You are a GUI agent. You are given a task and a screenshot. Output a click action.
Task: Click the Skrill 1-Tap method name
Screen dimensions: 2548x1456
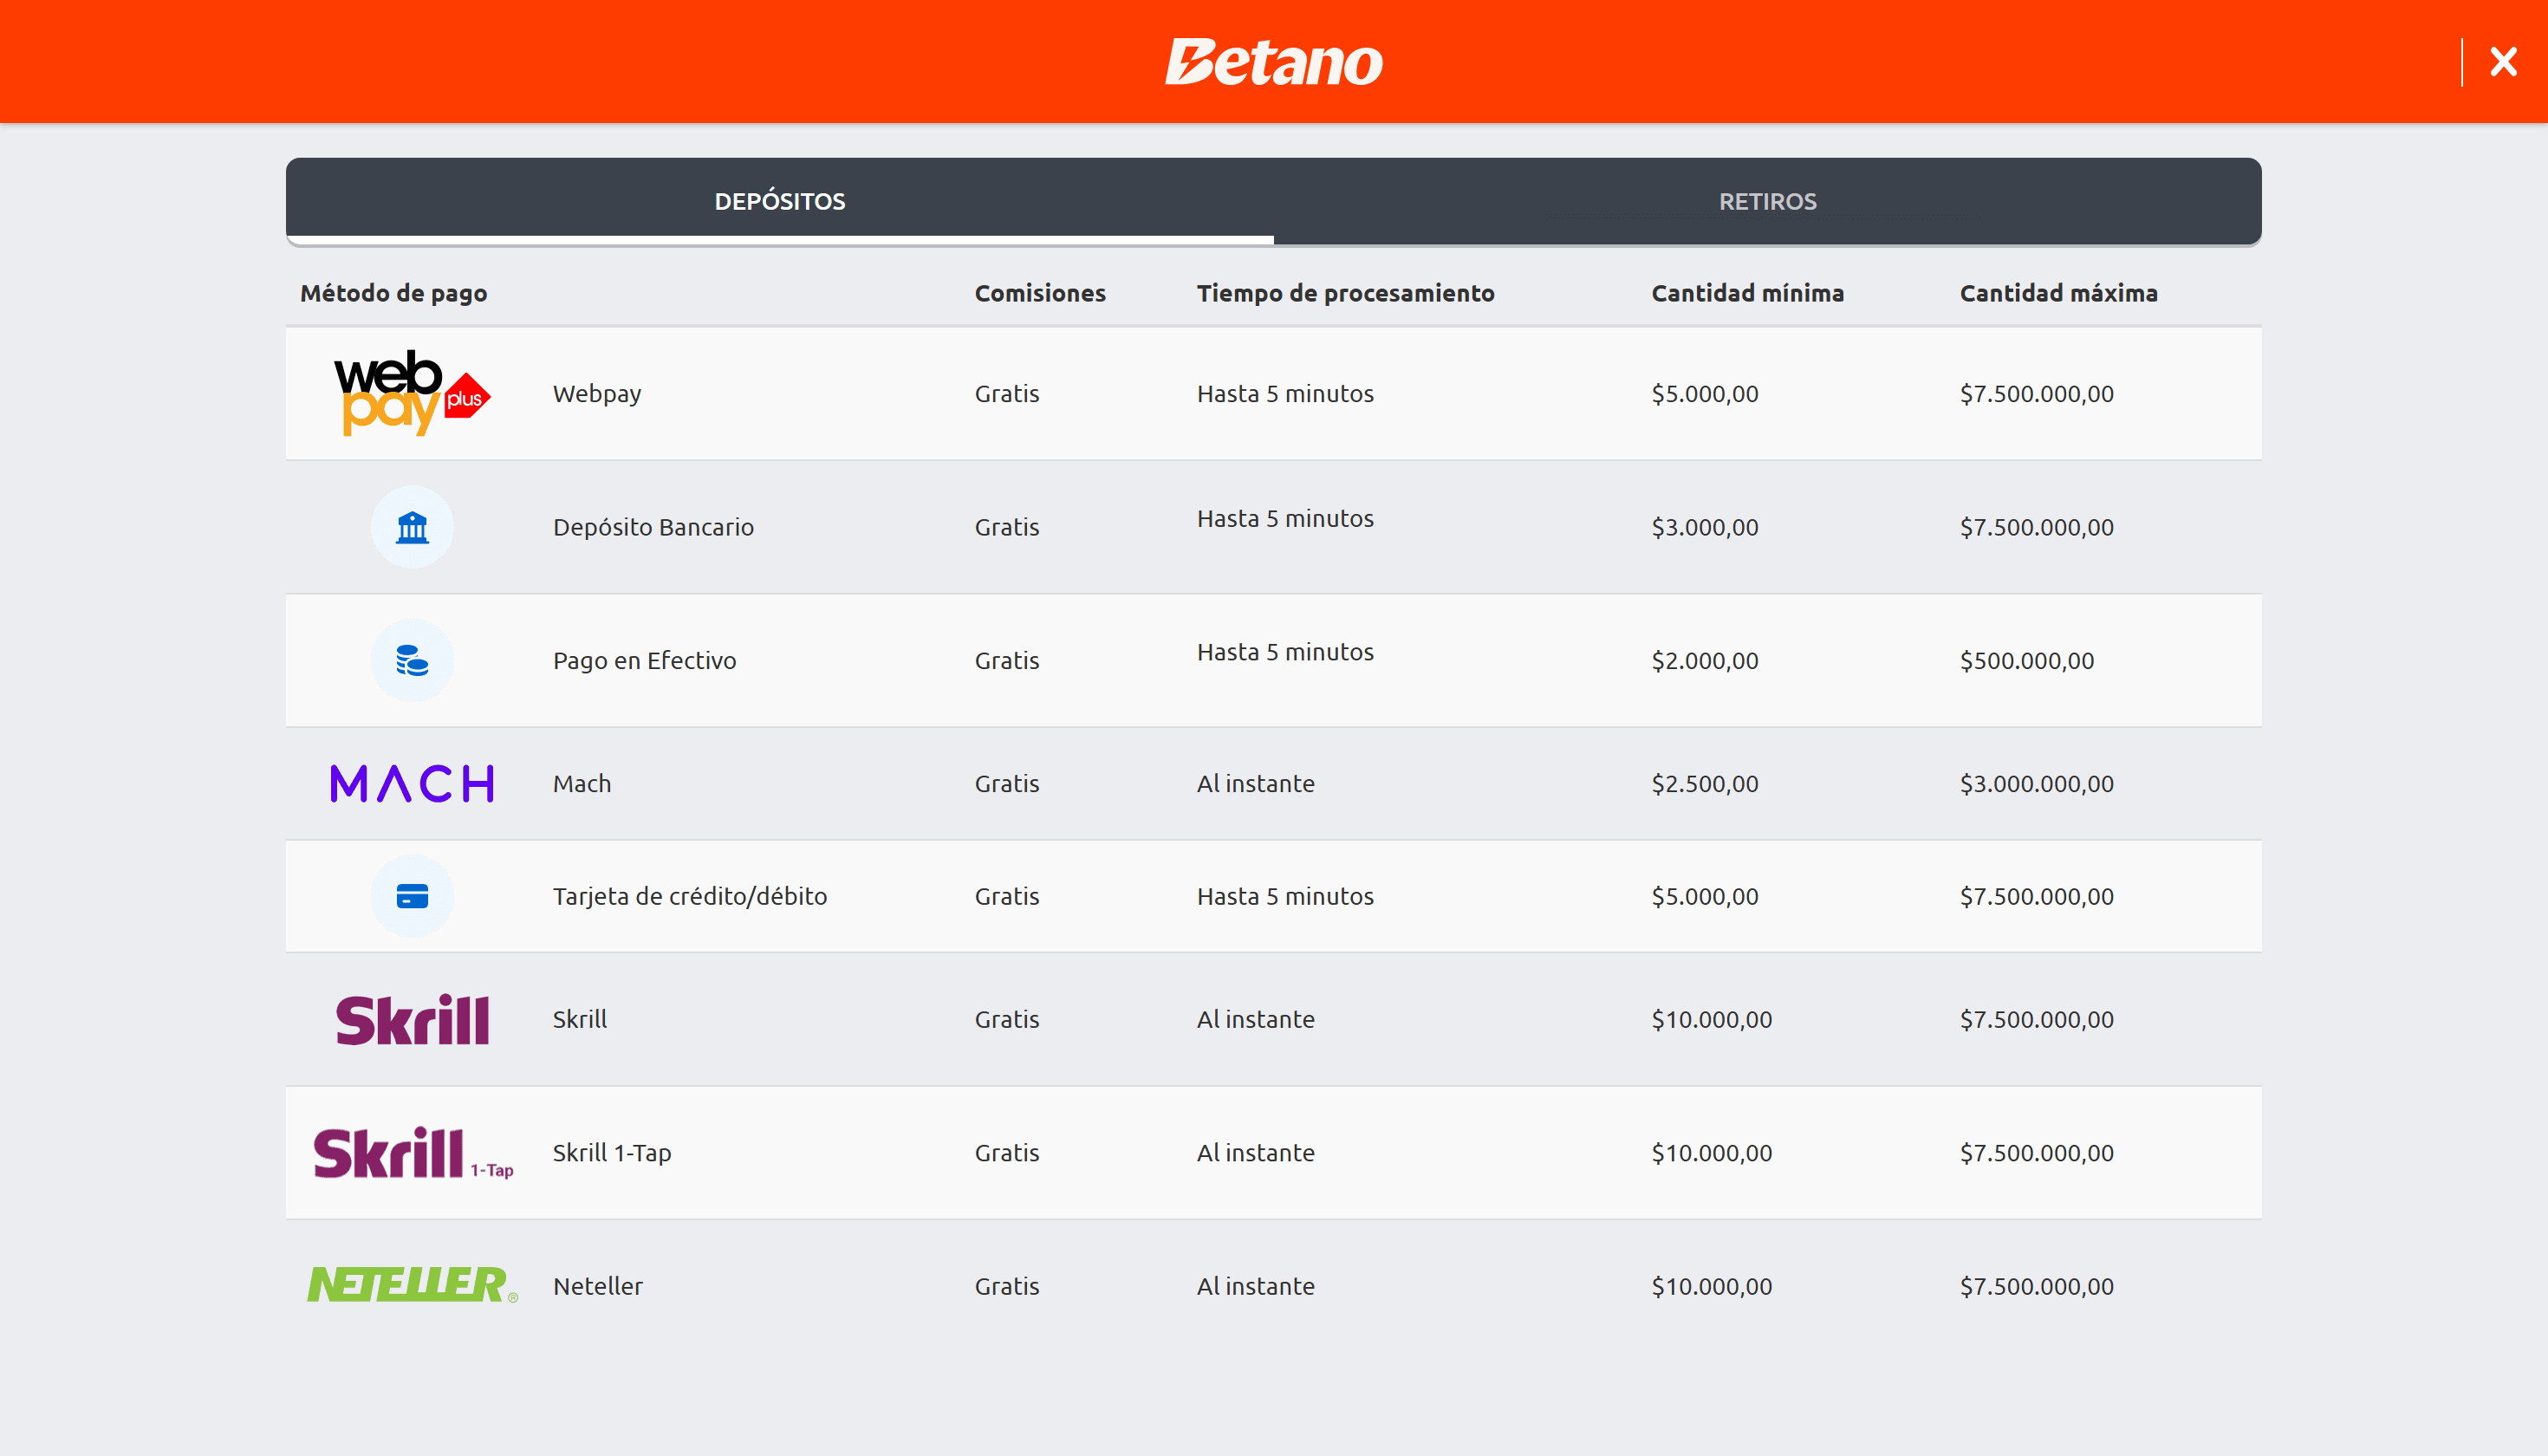(611, 1153)
